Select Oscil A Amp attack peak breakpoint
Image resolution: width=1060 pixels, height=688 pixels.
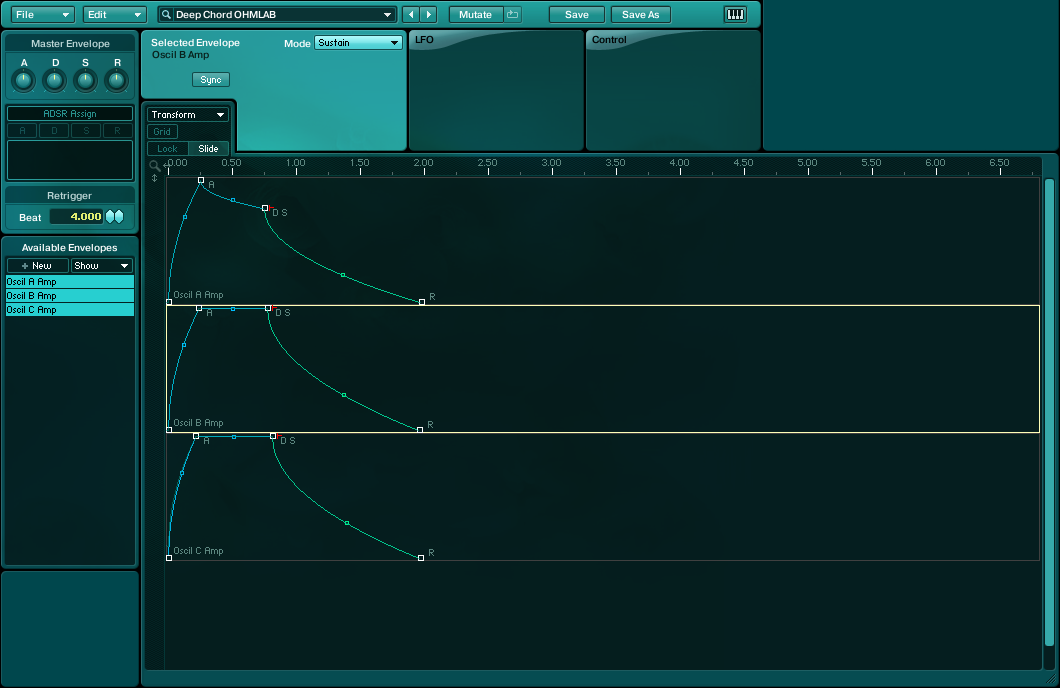point(201,180)
